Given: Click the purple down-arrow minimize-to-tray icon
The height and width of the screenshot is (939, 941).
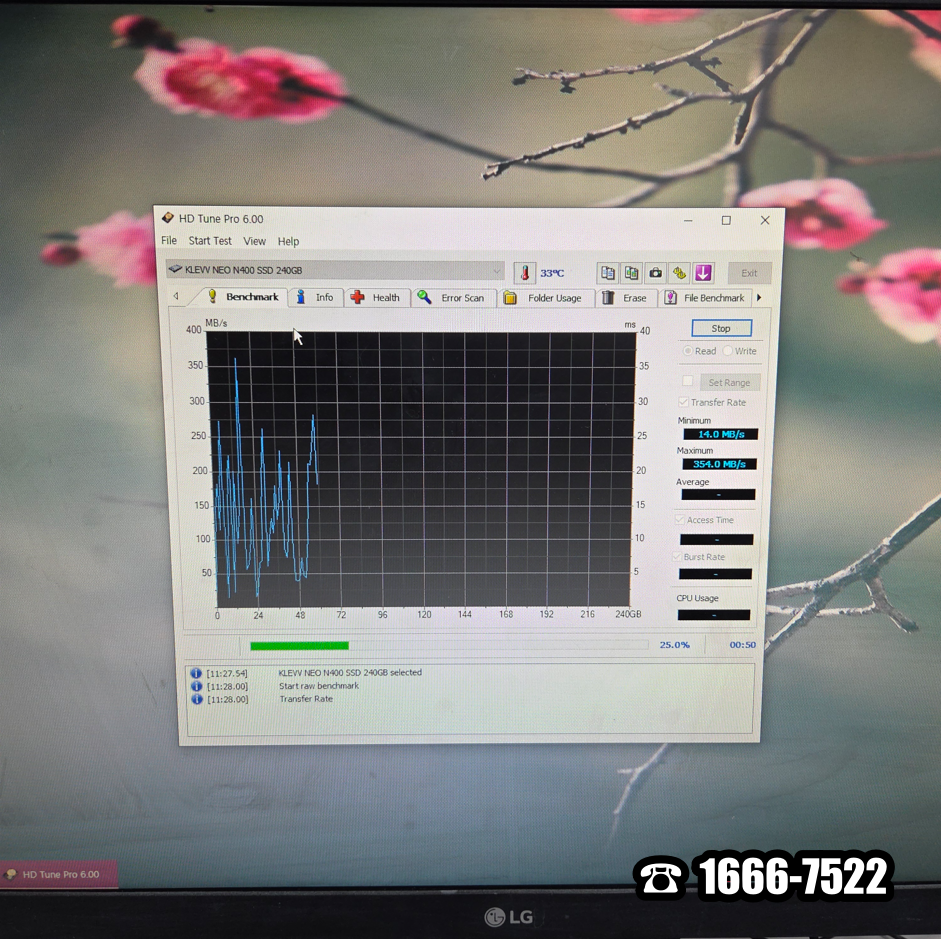Looking at the screenshot, I should tap(703, 273).
